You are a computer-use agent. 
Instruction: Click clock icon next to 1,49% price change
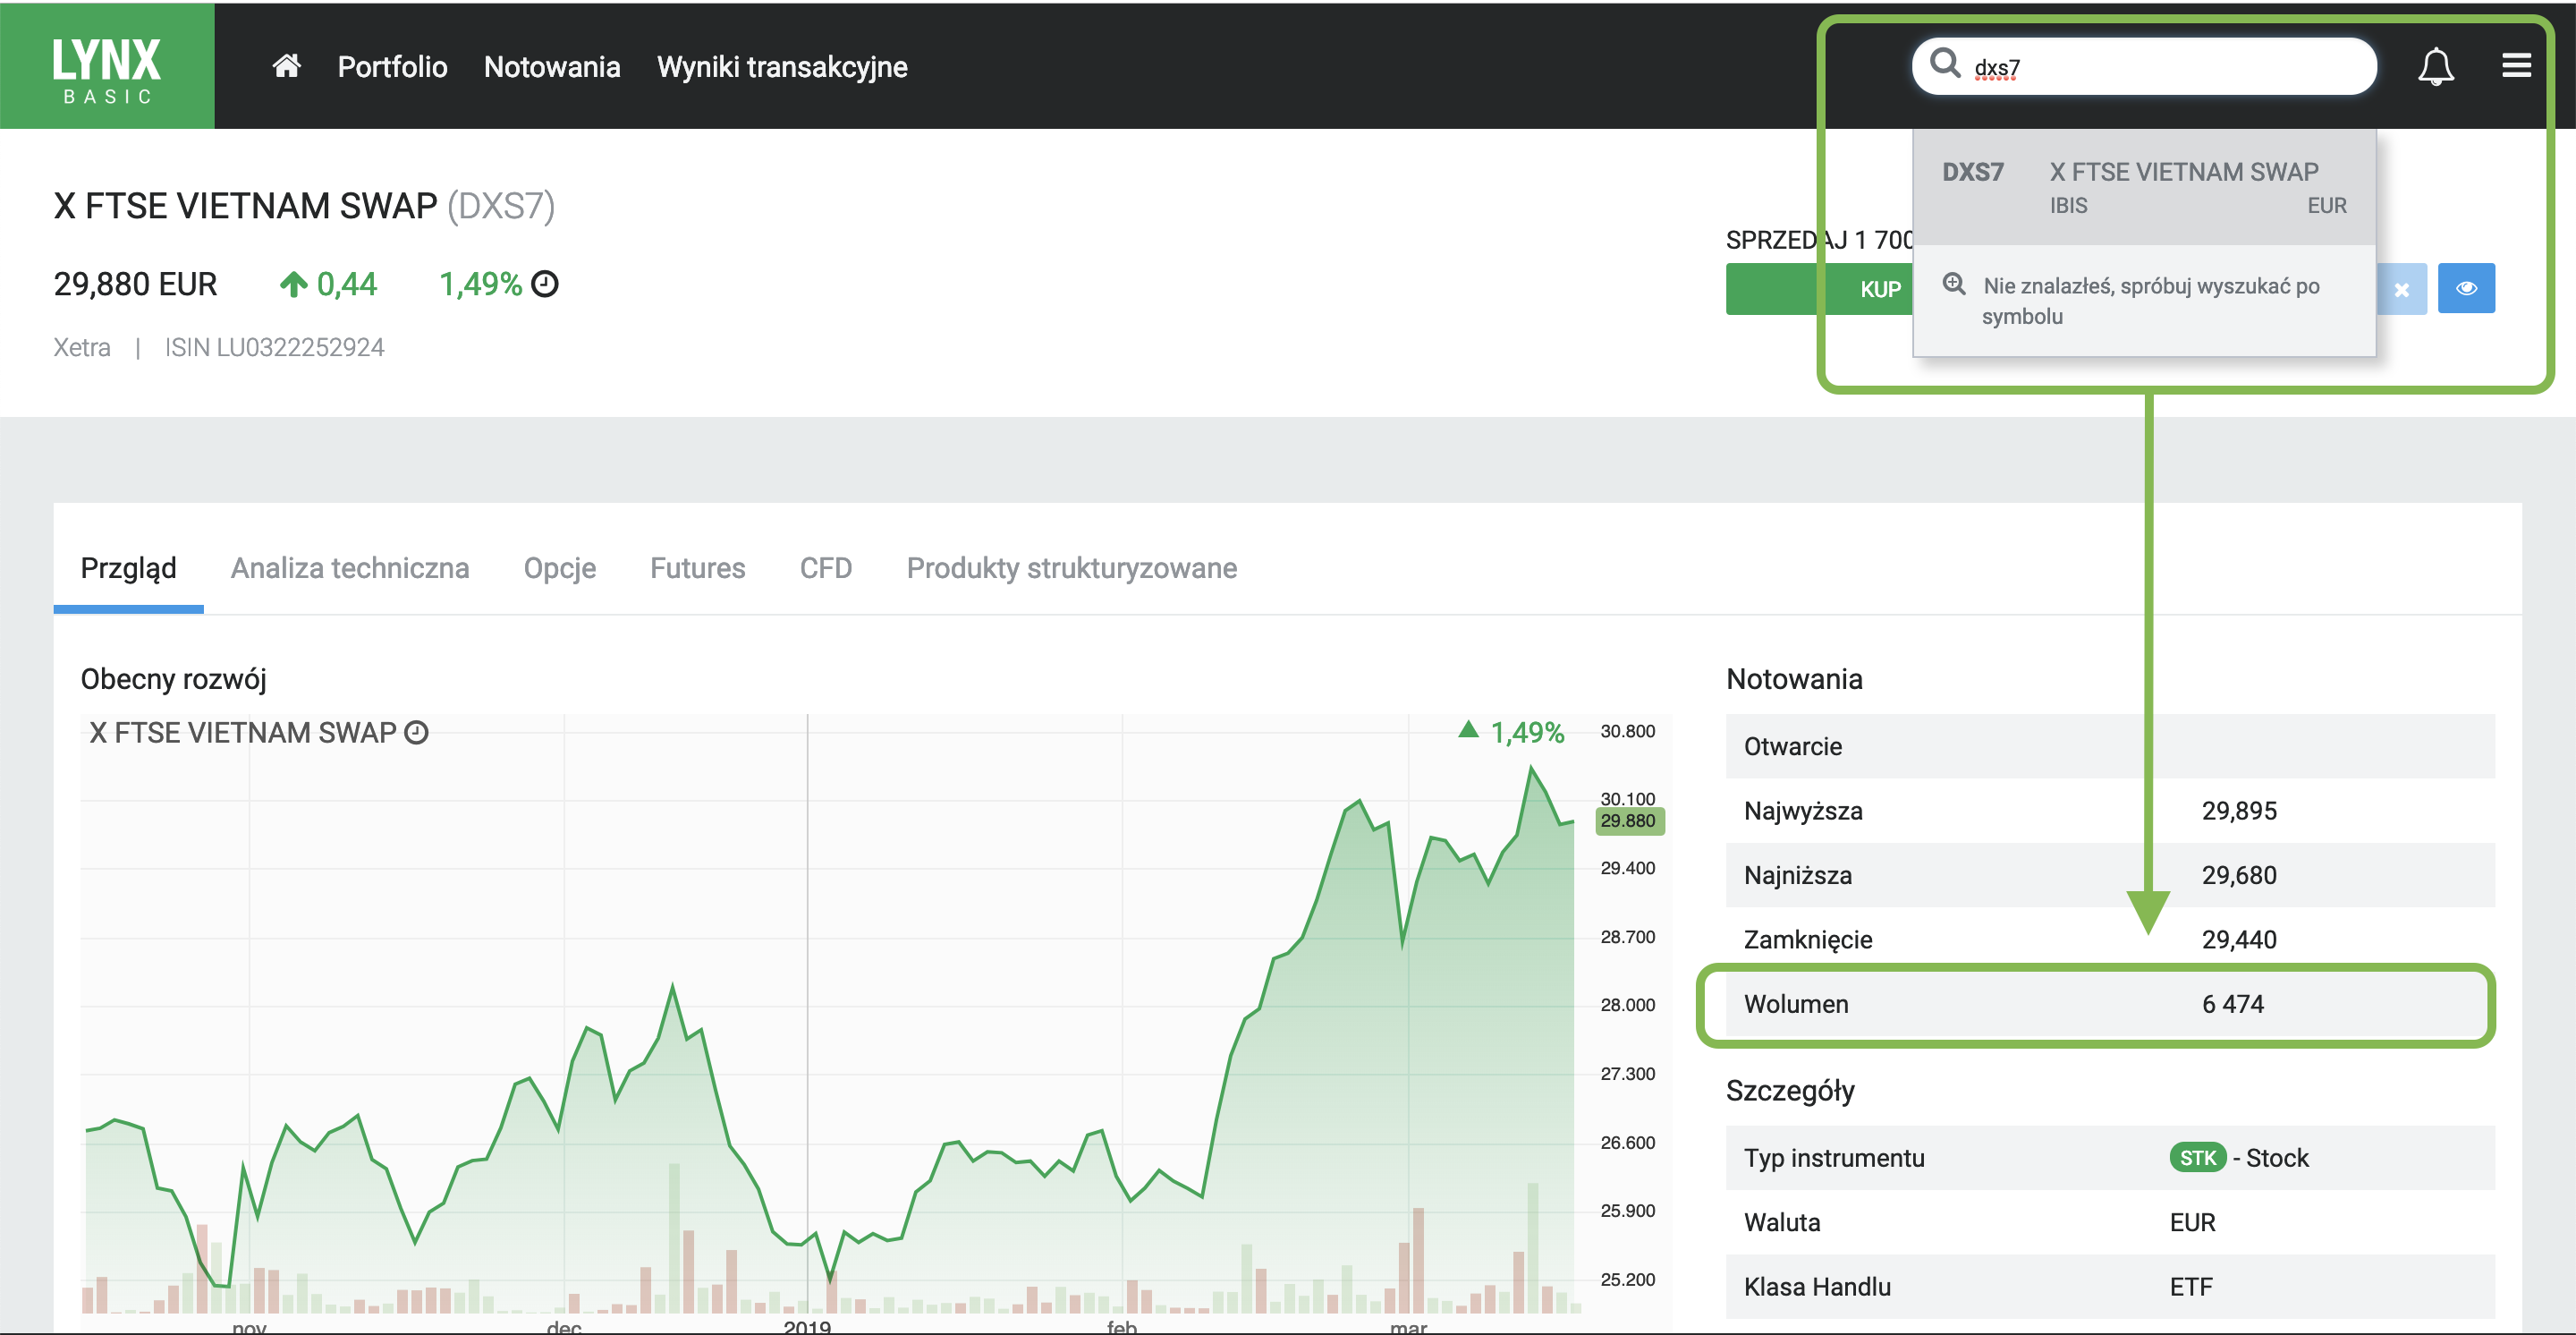(x=545, y=285)
